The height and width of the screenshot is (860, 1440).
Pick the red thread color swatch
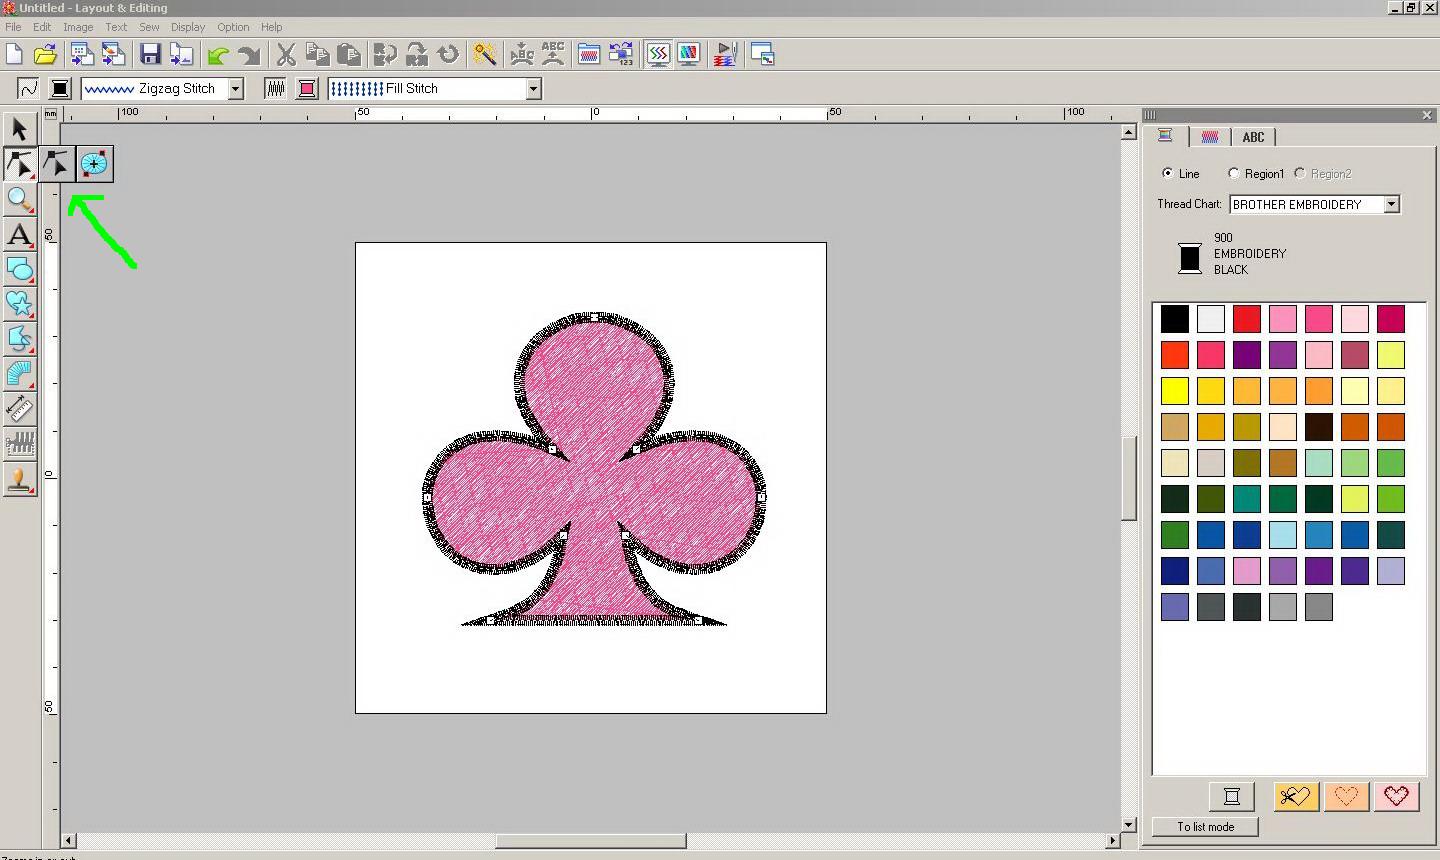tap(1246, 319)
